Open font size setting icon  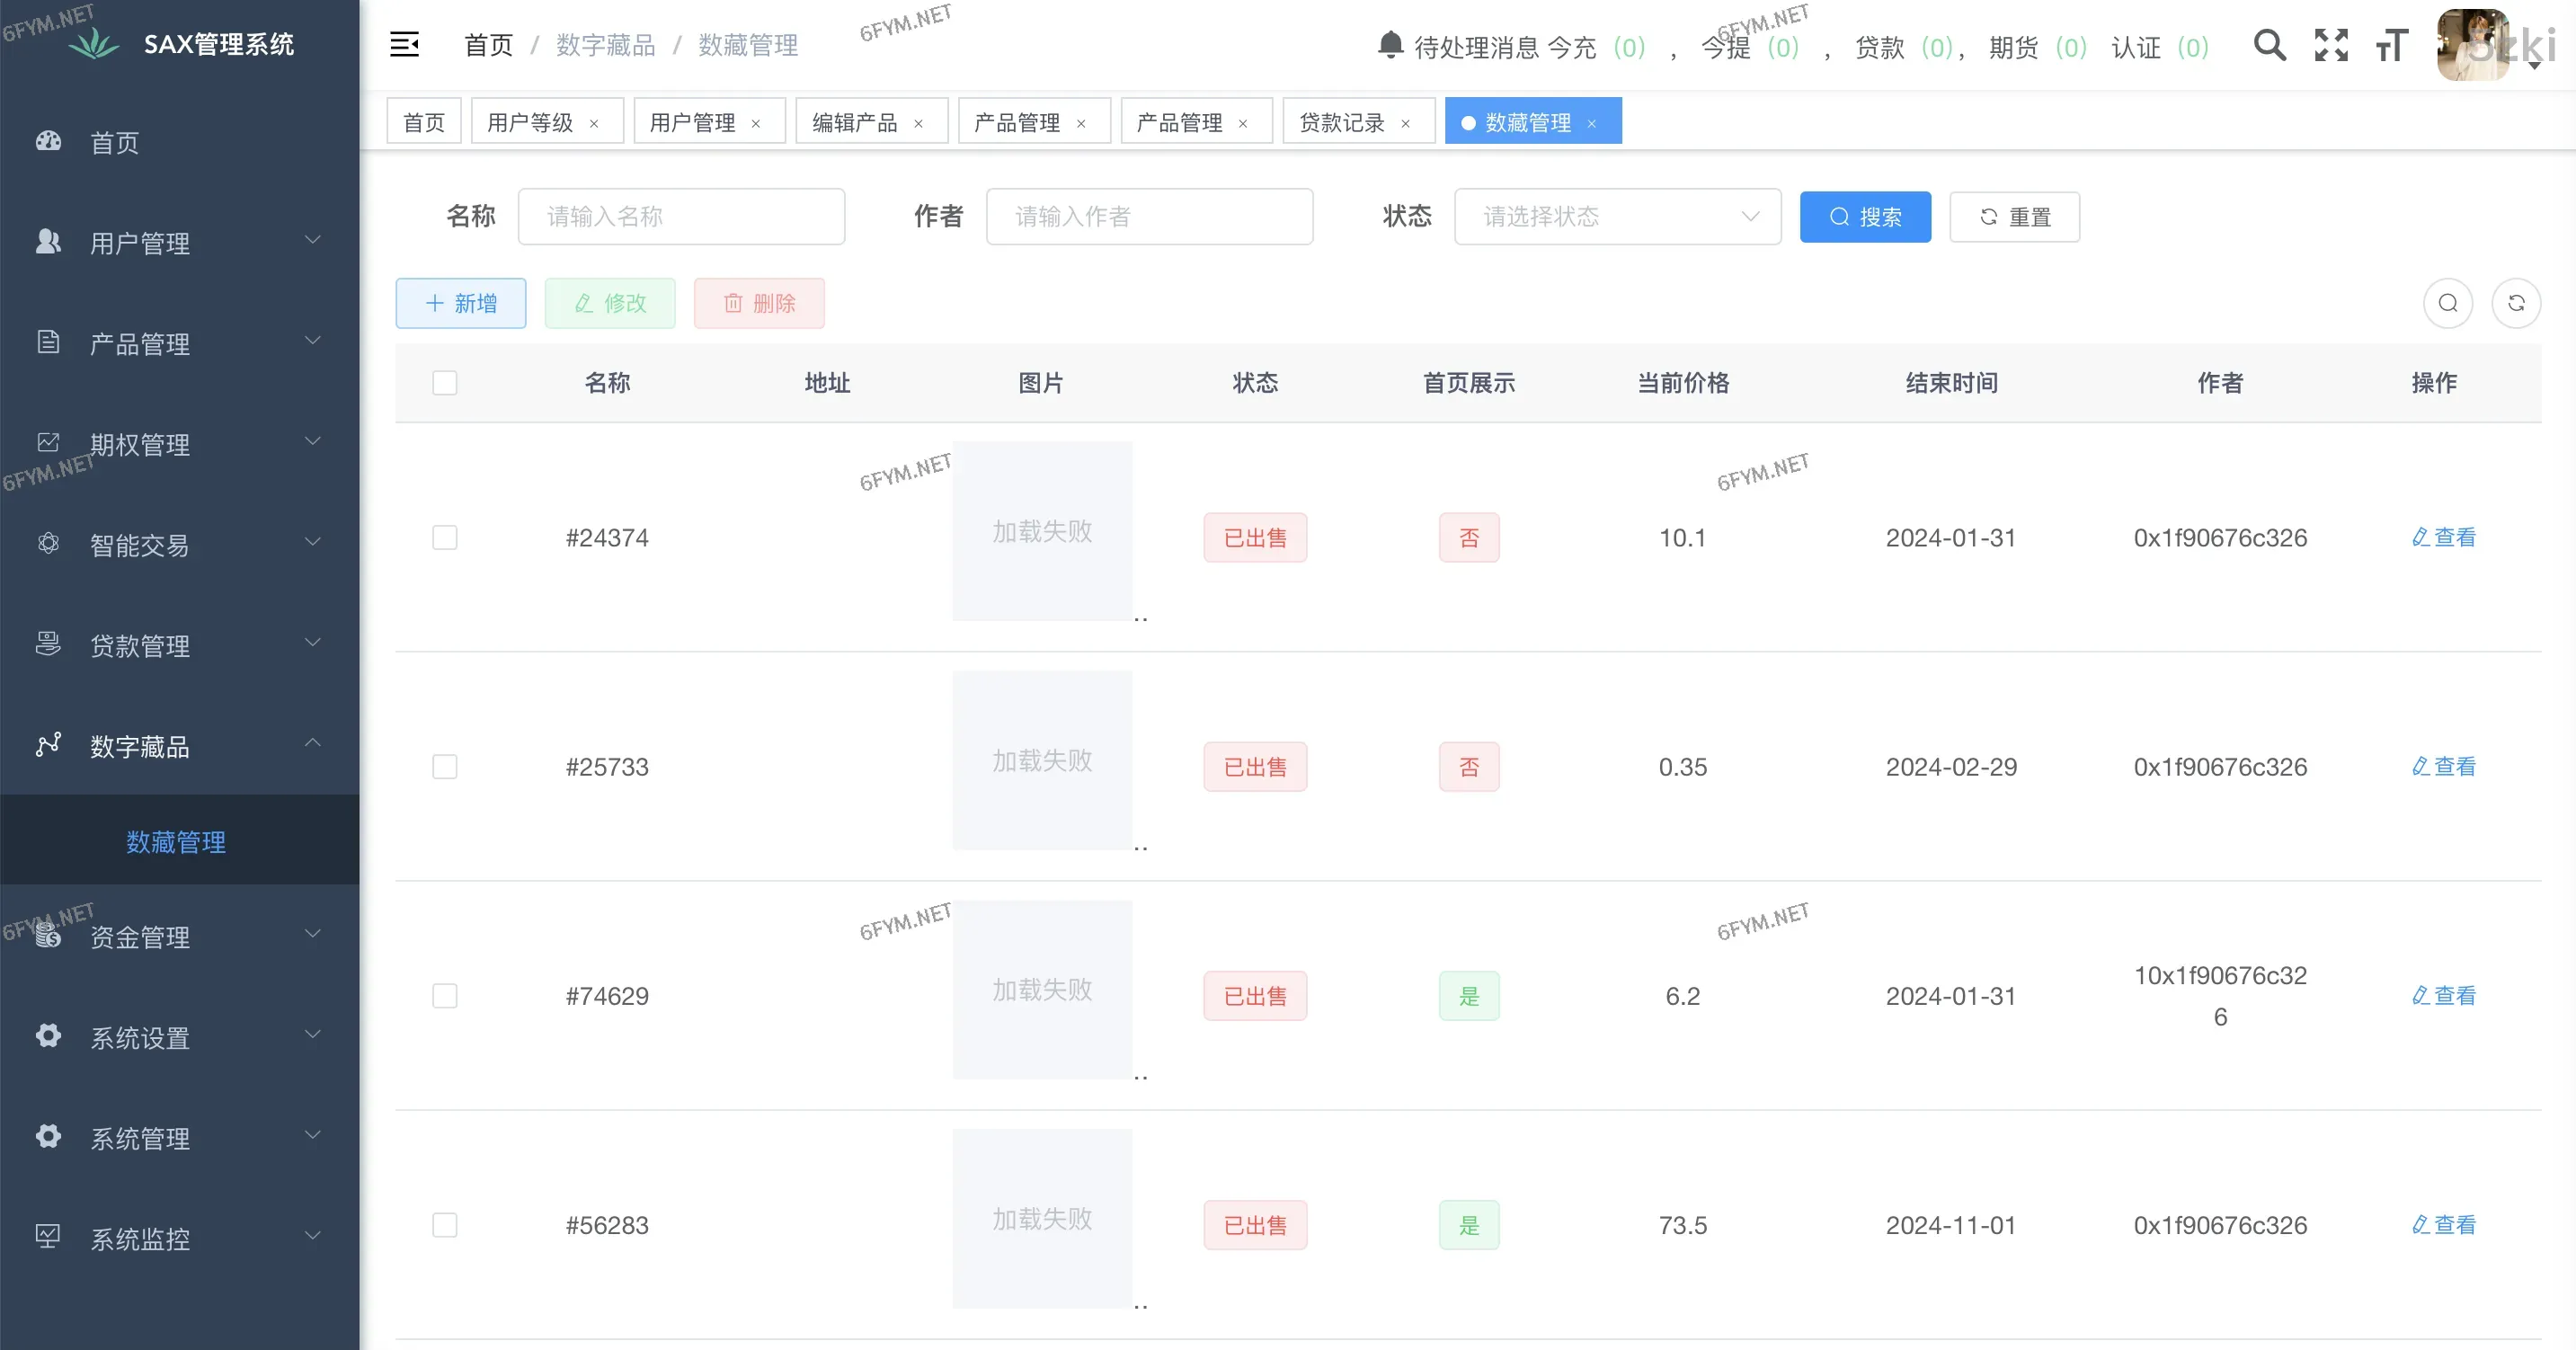pyautogui.click(x=2391, y=45)
